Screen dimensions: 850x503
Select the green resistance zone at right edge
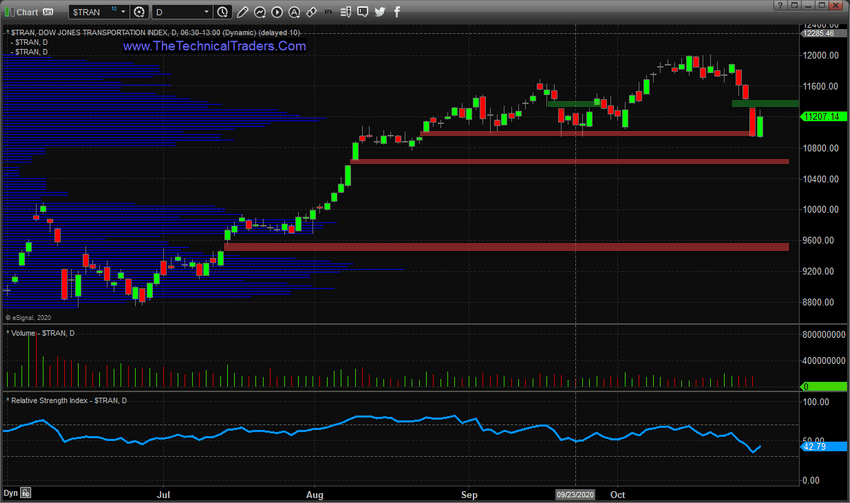pyautogui.click(x=765, y=103)
